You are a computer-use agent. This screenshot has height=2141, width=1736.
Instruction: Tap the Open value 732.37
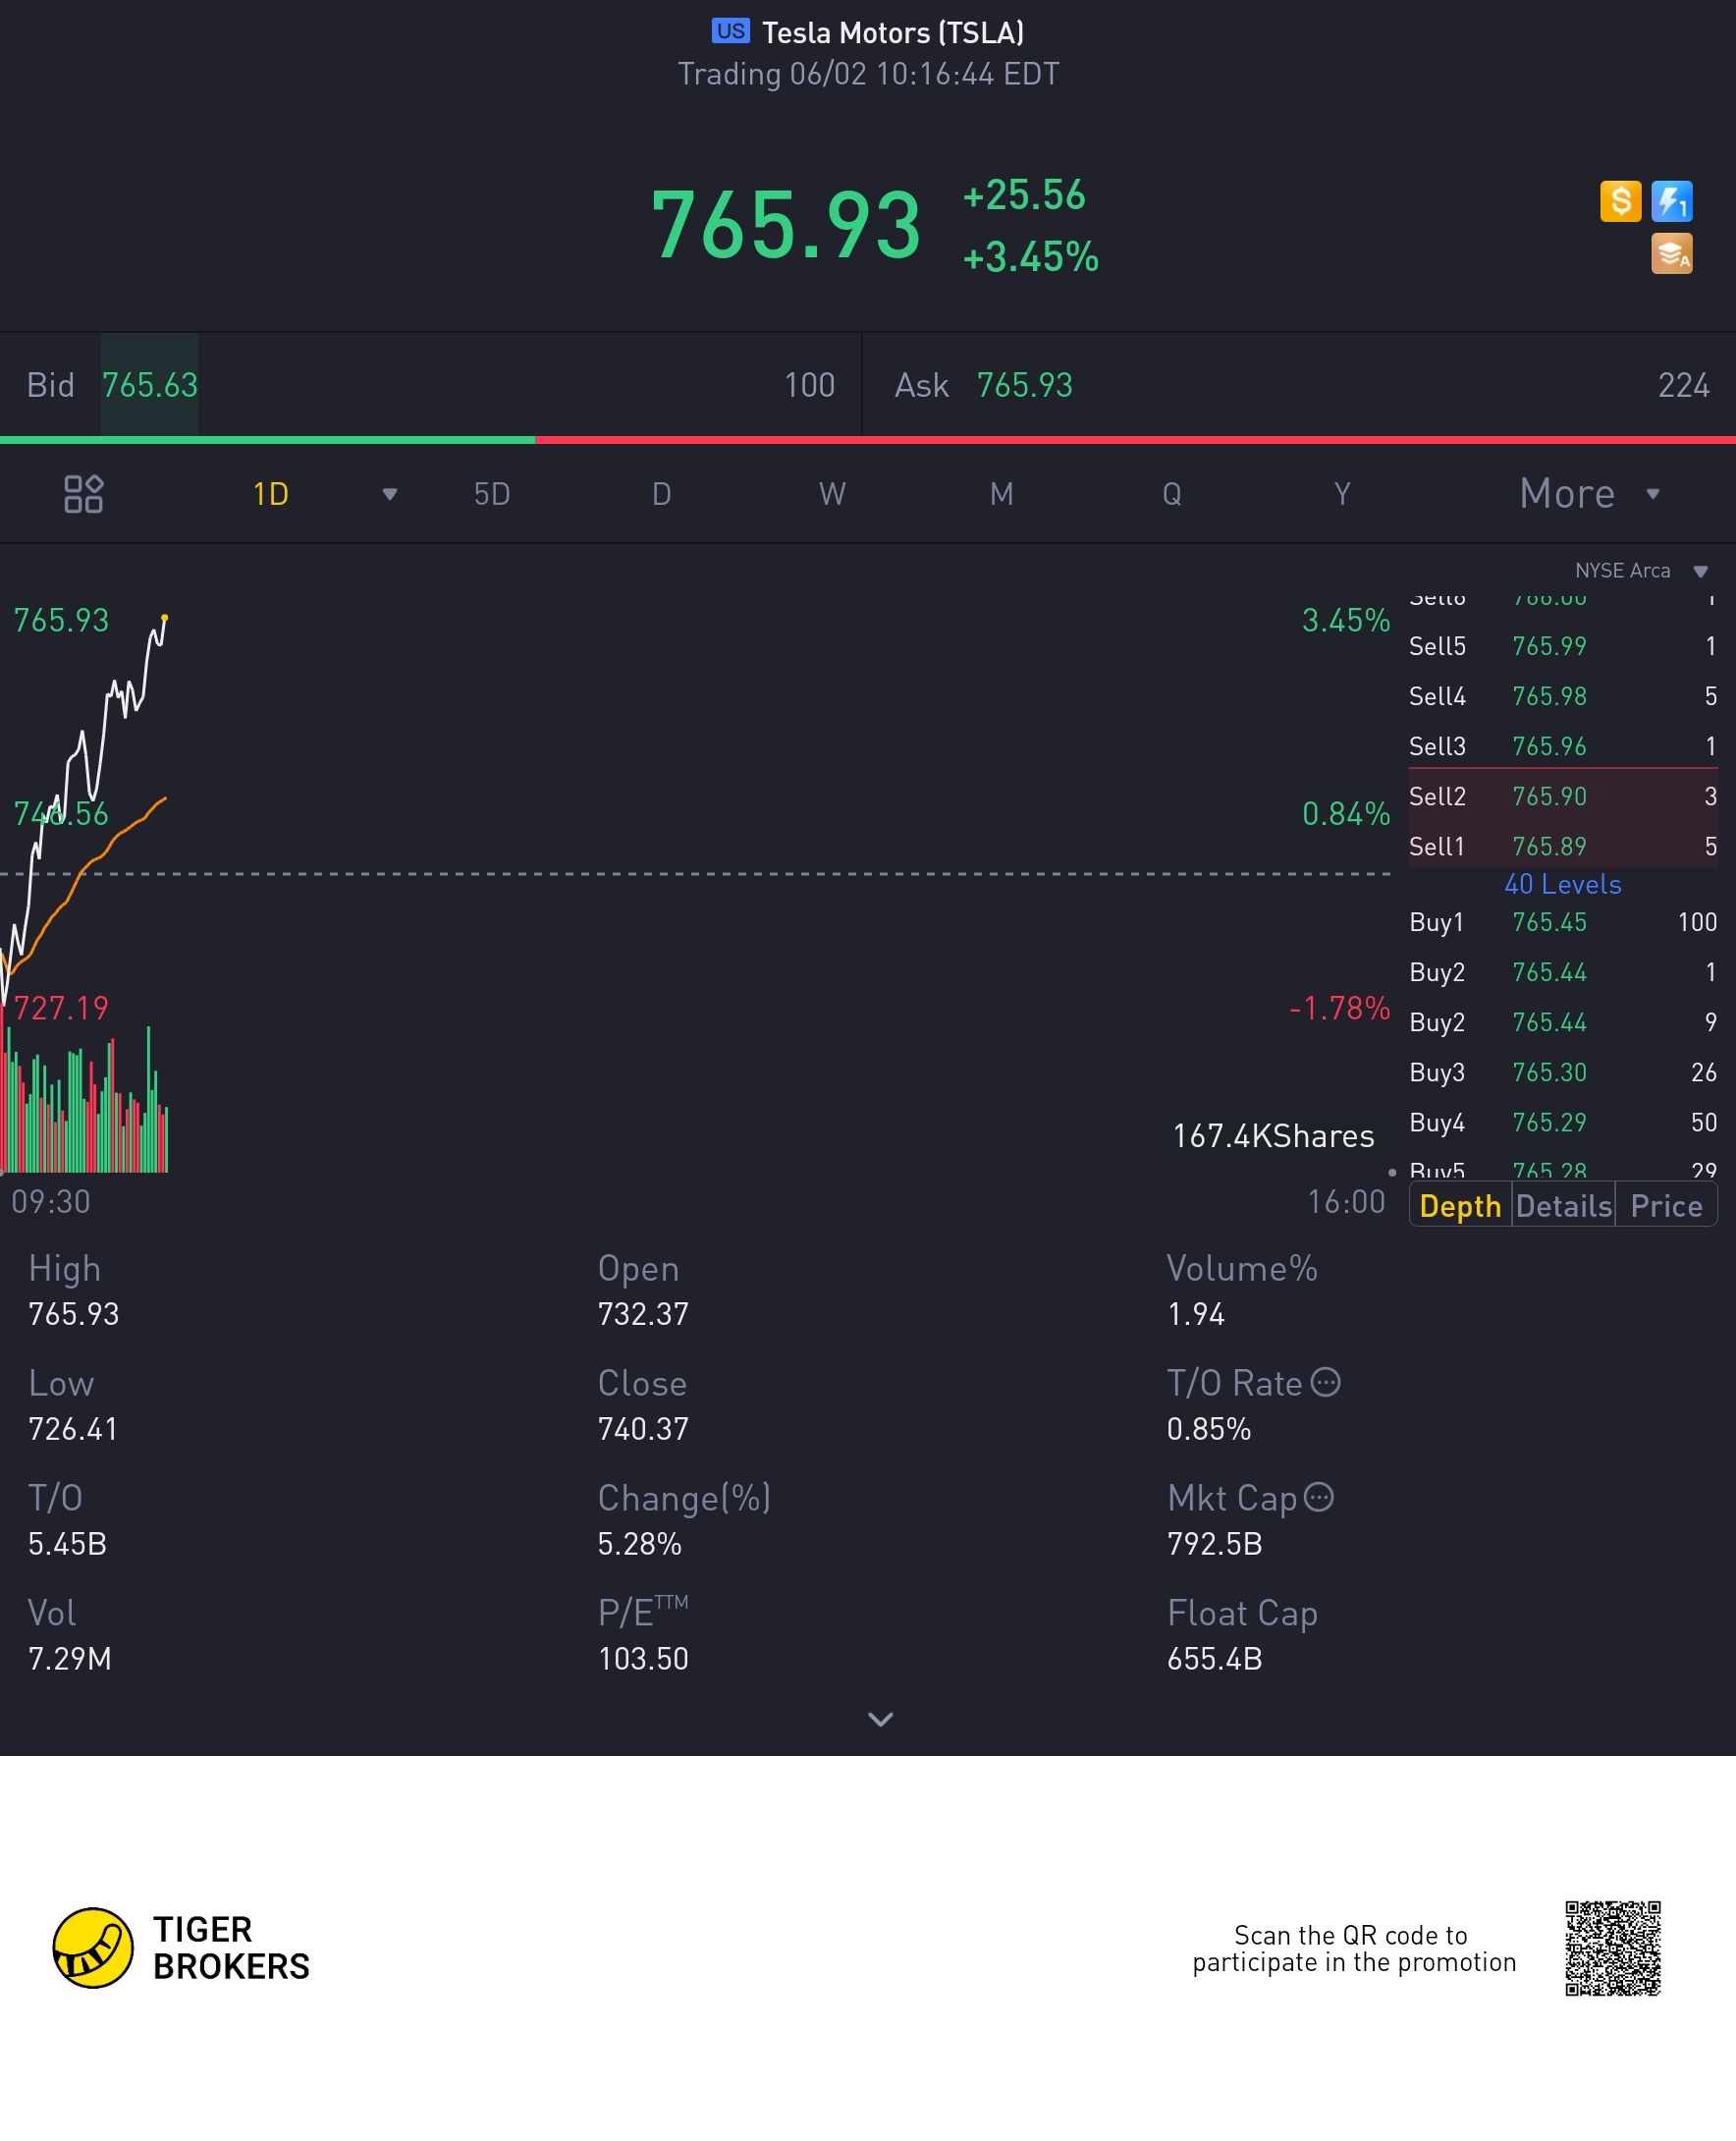click(x=643, y=1314)
